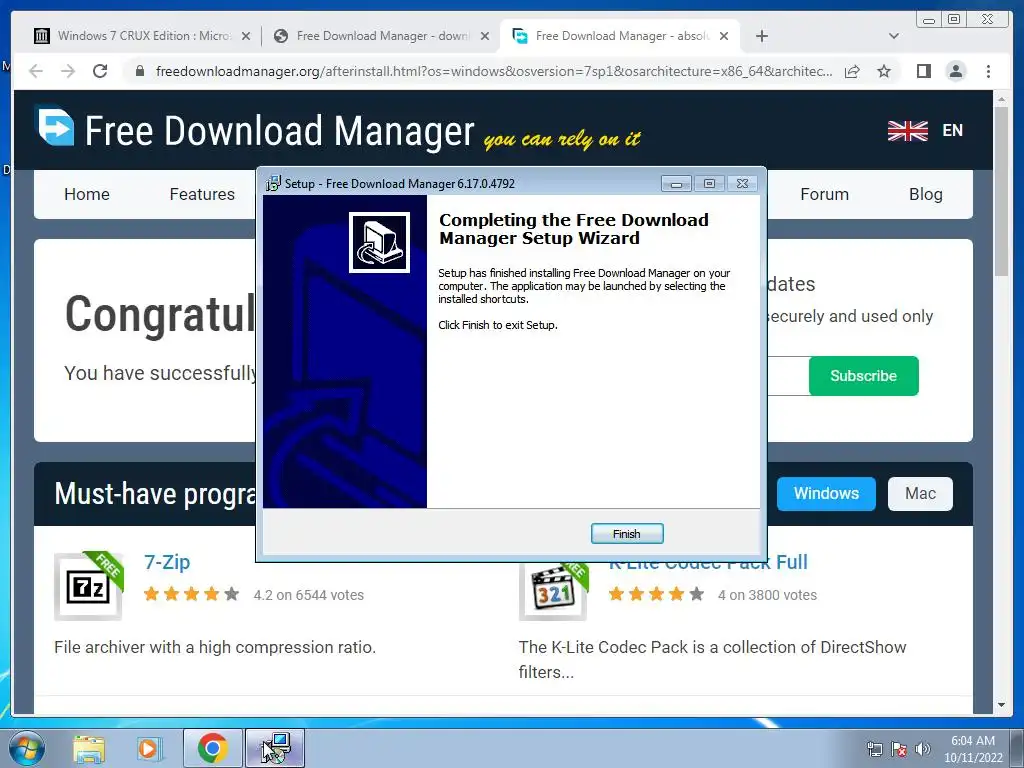
Task: Close the Windows 7 CRUX Edition tab
Action: tap(246, 36)
